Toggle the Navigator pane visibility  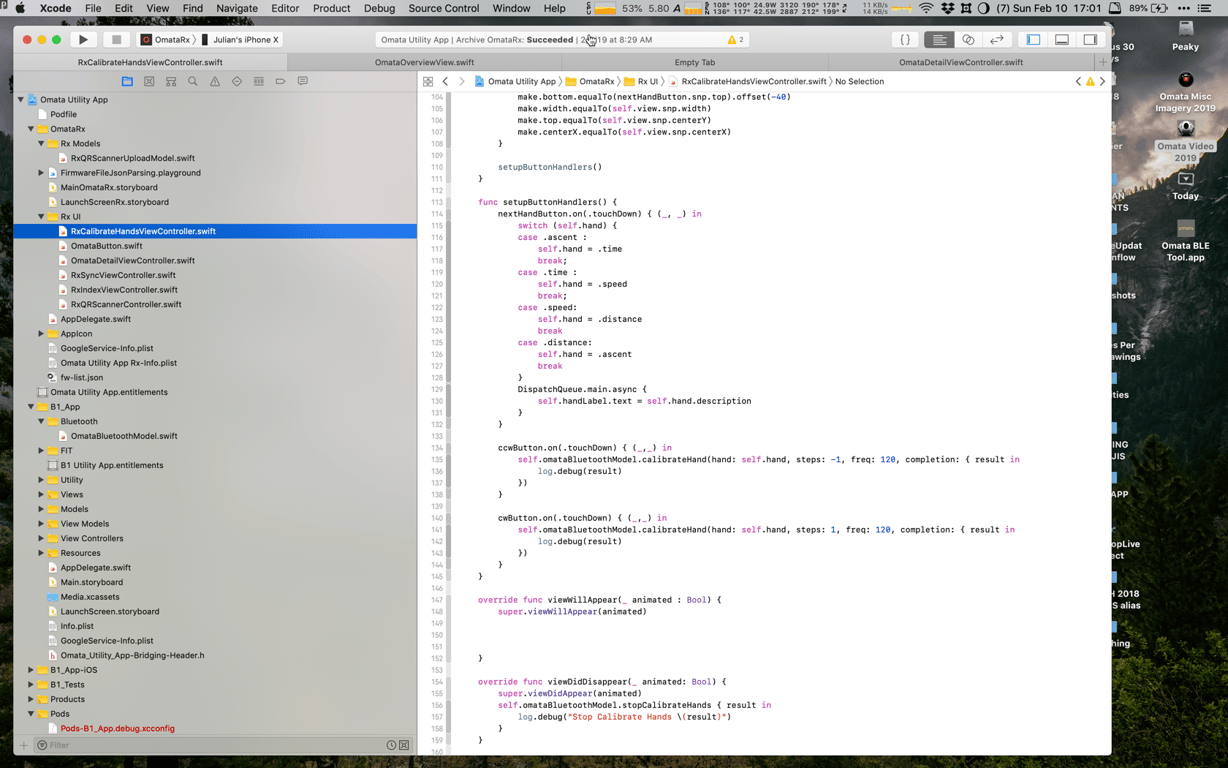point(1033,40)
